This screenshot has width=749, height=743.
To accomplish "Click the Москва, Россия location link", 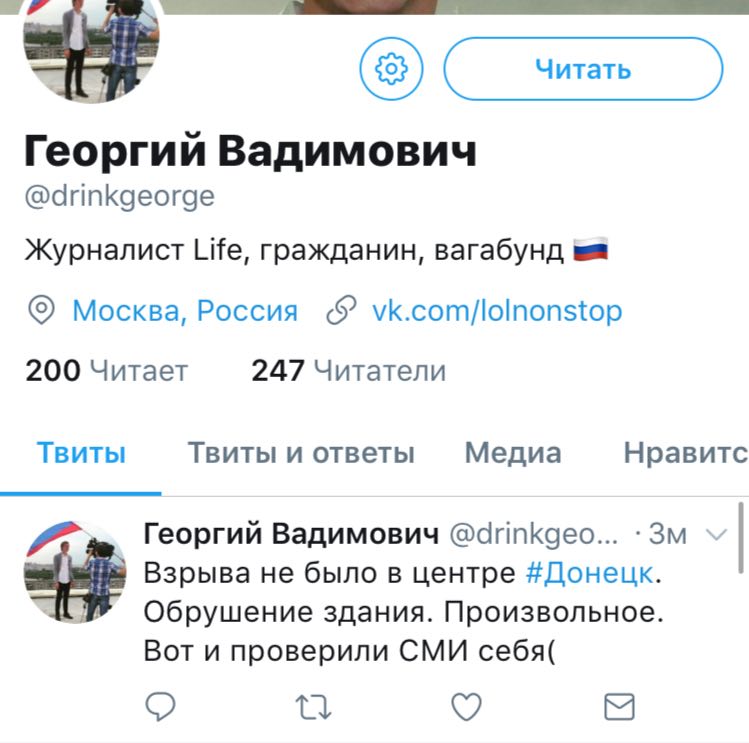I will pos(185,311).
